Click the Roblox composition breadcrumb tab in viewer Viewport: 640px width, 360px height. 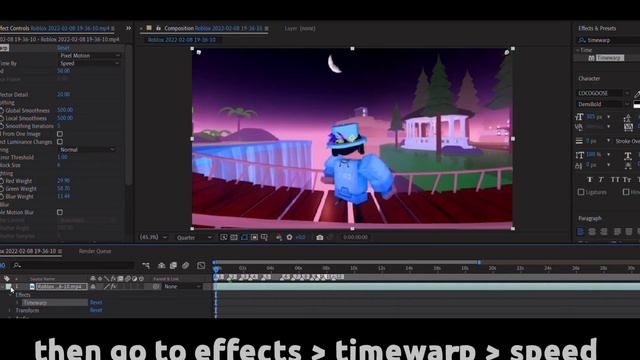[x=182, y=40]
